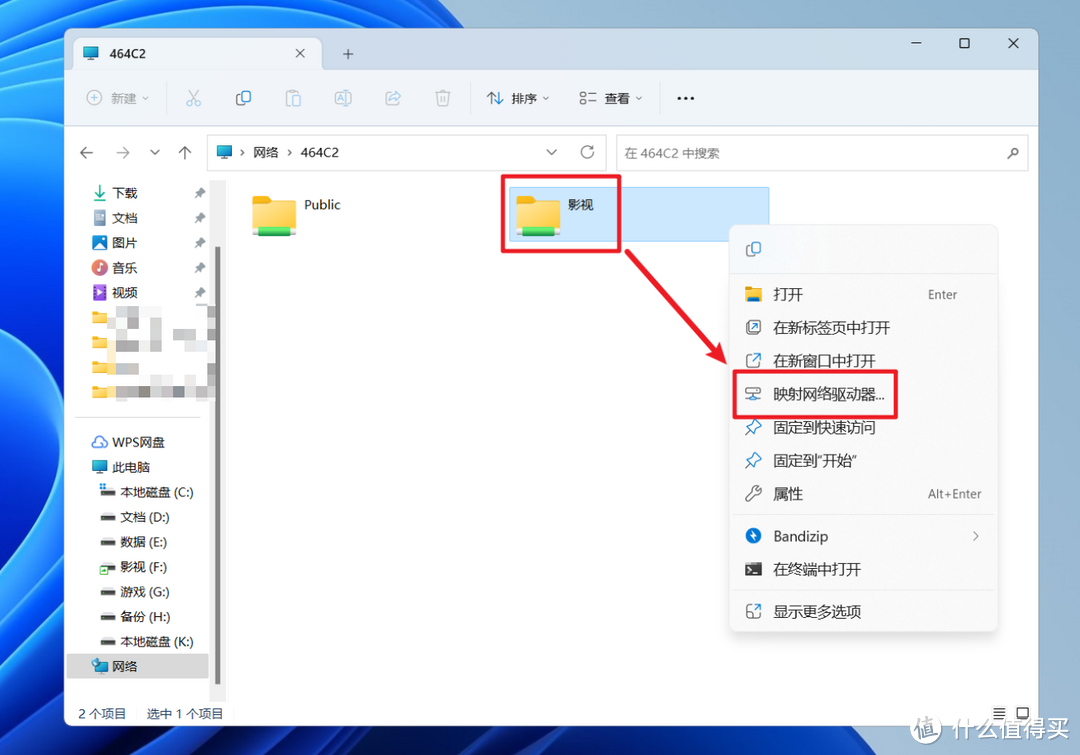Switch to large thumbnails view icon
This screenshot has width=1080, height=755.
coord(1023,713)
